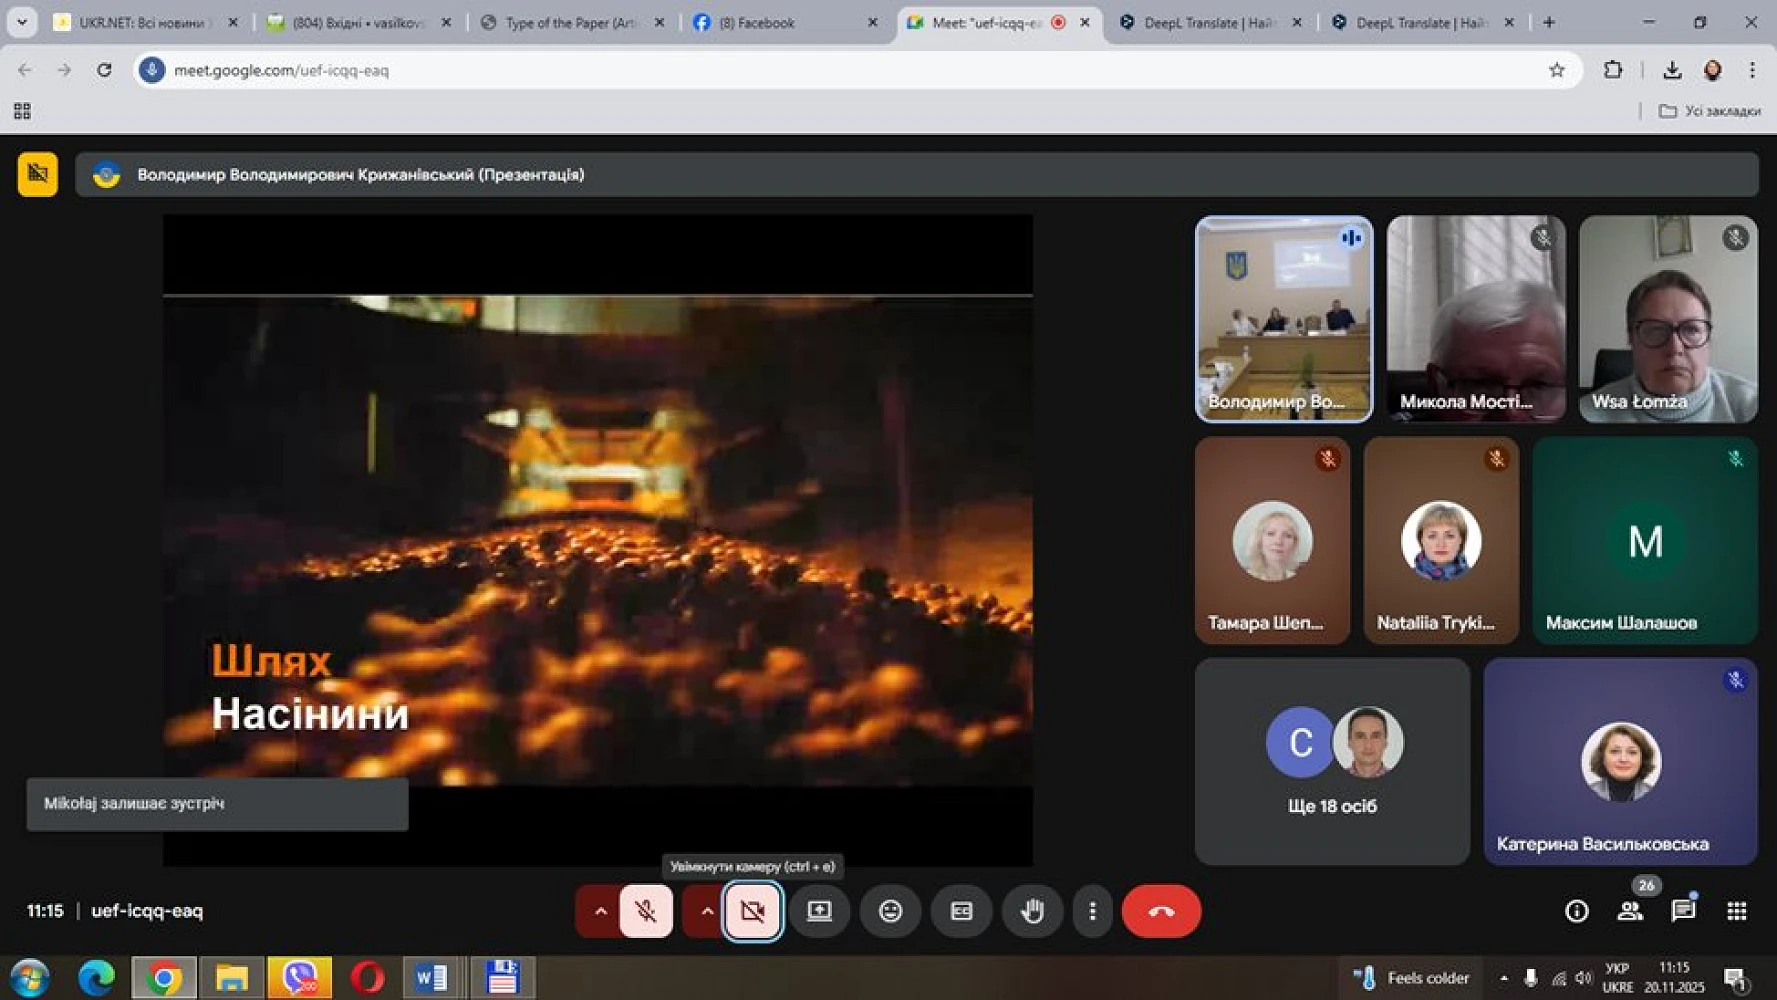
Task: Unmute the microphone
Action: [x=646, y=911]
